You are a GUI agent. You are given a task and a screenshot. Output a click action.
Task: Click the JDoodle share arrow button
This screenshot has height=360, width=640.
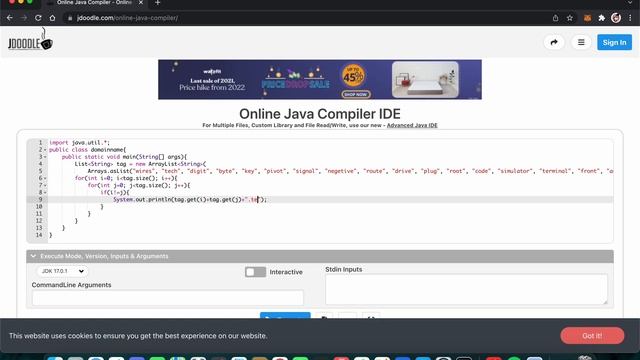click(554, 42)
